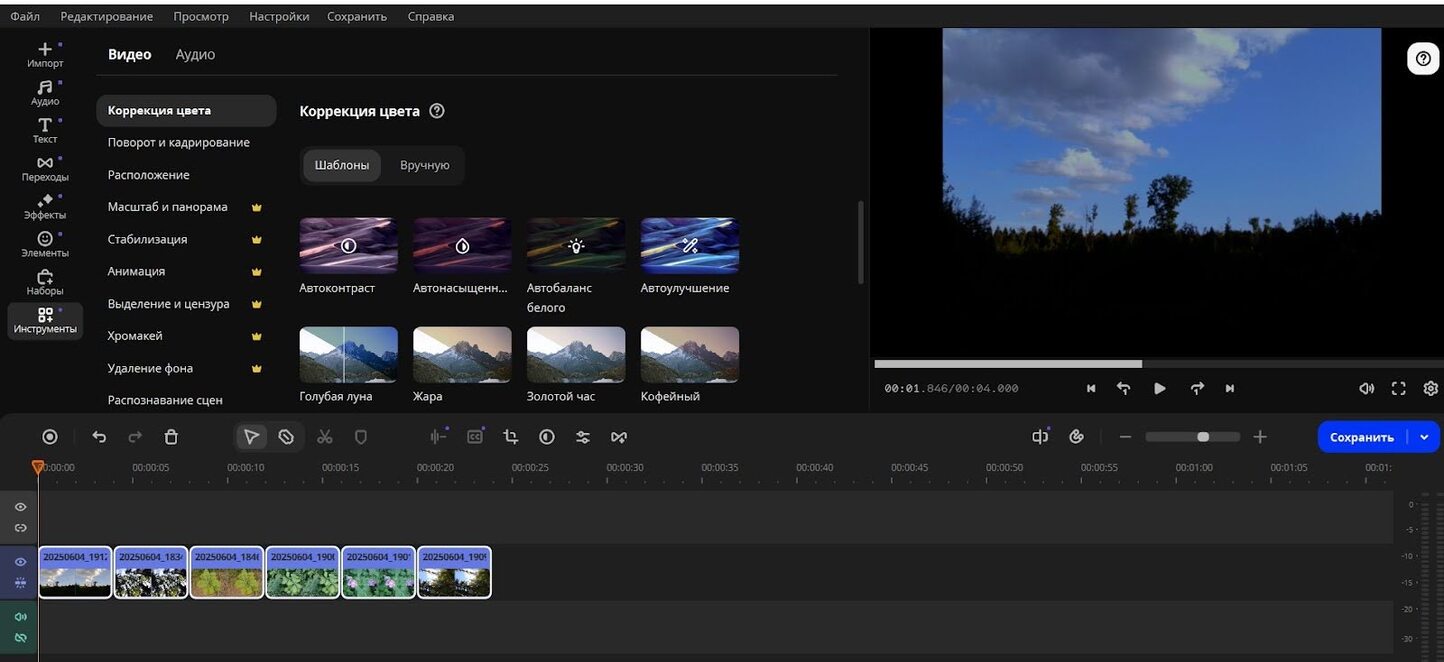The height and width of the screenshot is (662, 1444).
Task: Click the blue Сохранить button
Action: (x=1361, y=437)
